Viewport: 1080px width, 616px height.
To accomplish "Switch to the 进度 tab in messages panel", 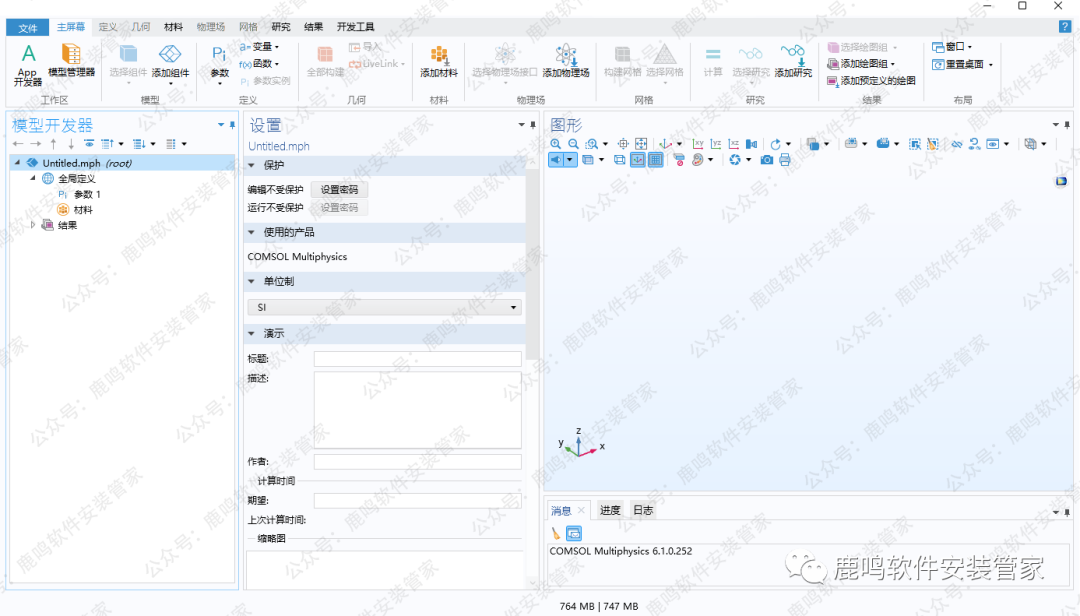I will tap(610, 509).
